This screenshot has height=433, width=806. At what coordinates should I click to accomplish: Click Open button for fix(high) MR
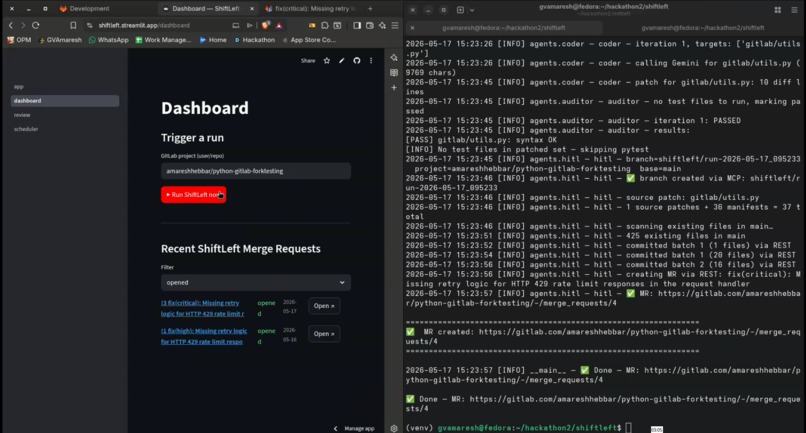324,333
